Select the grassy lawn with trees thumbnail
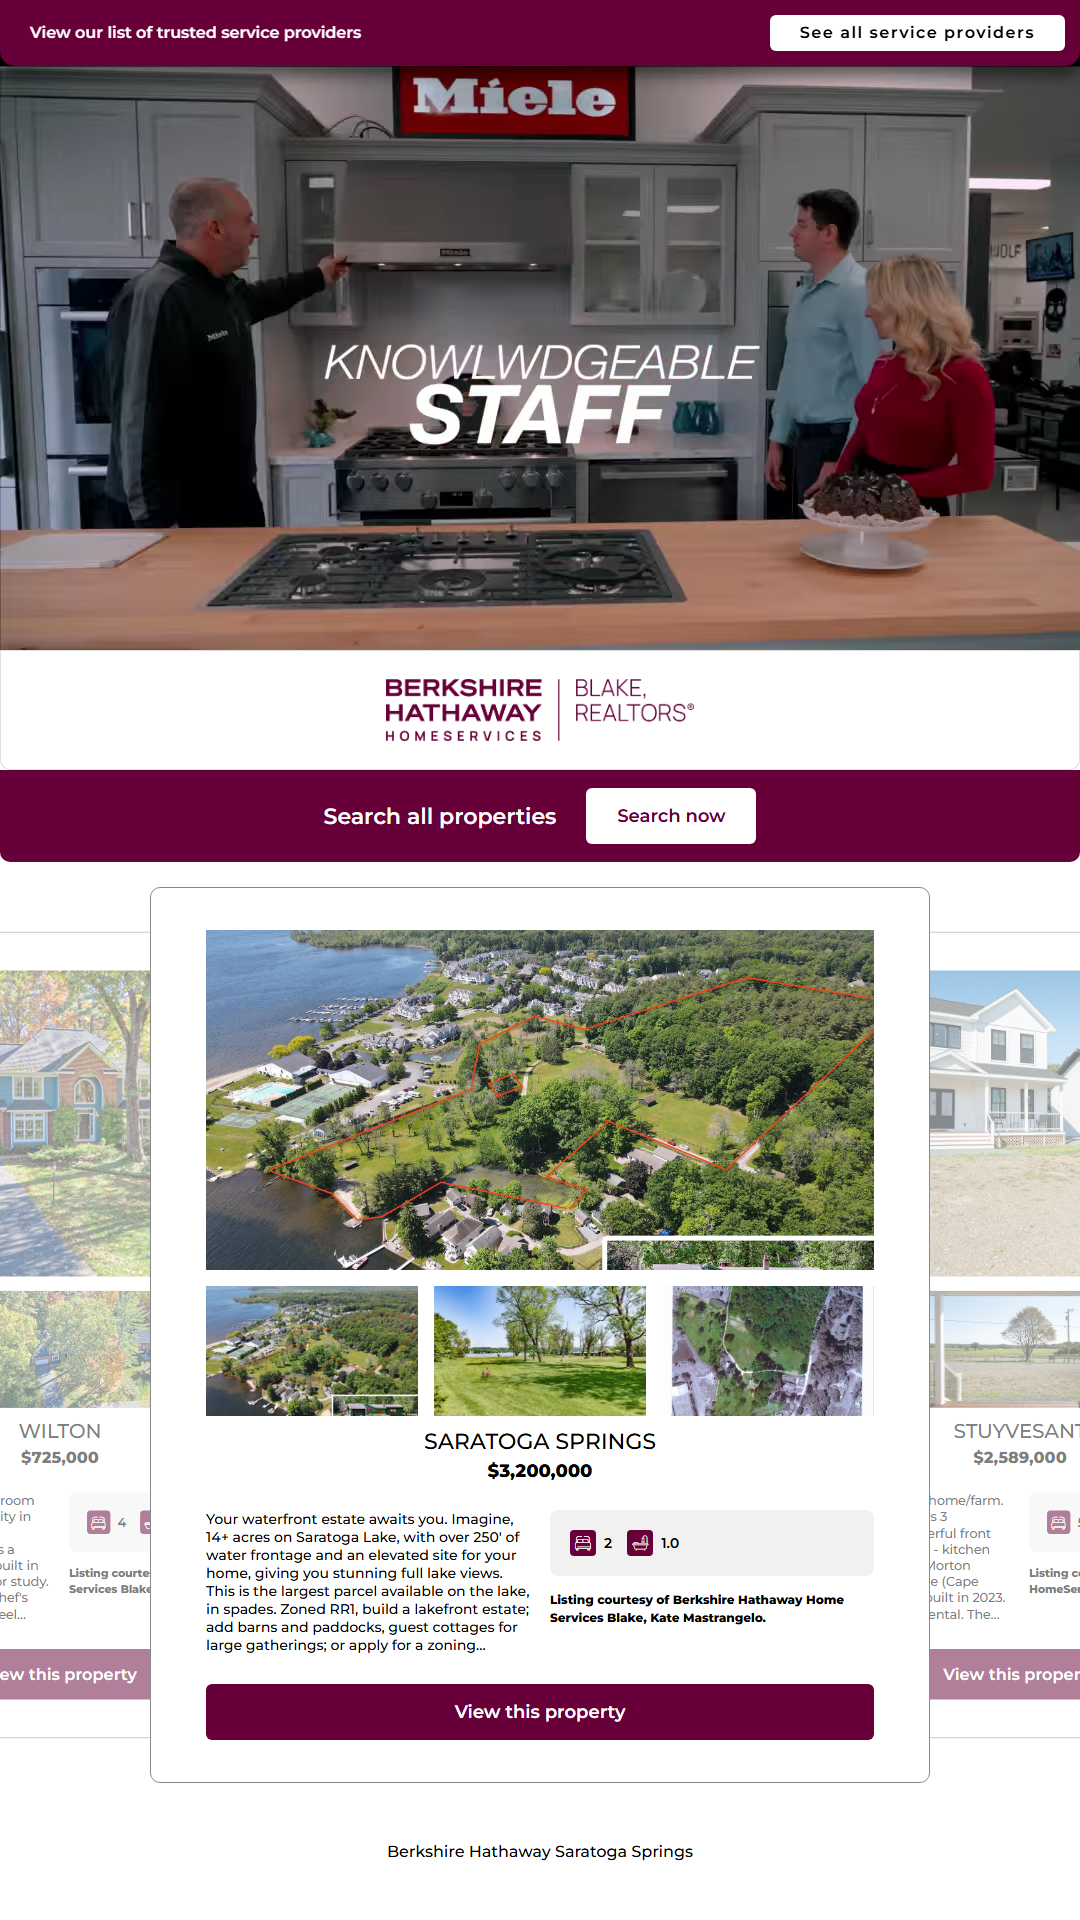1080x1920 pixels. [x=540, y=1351]
